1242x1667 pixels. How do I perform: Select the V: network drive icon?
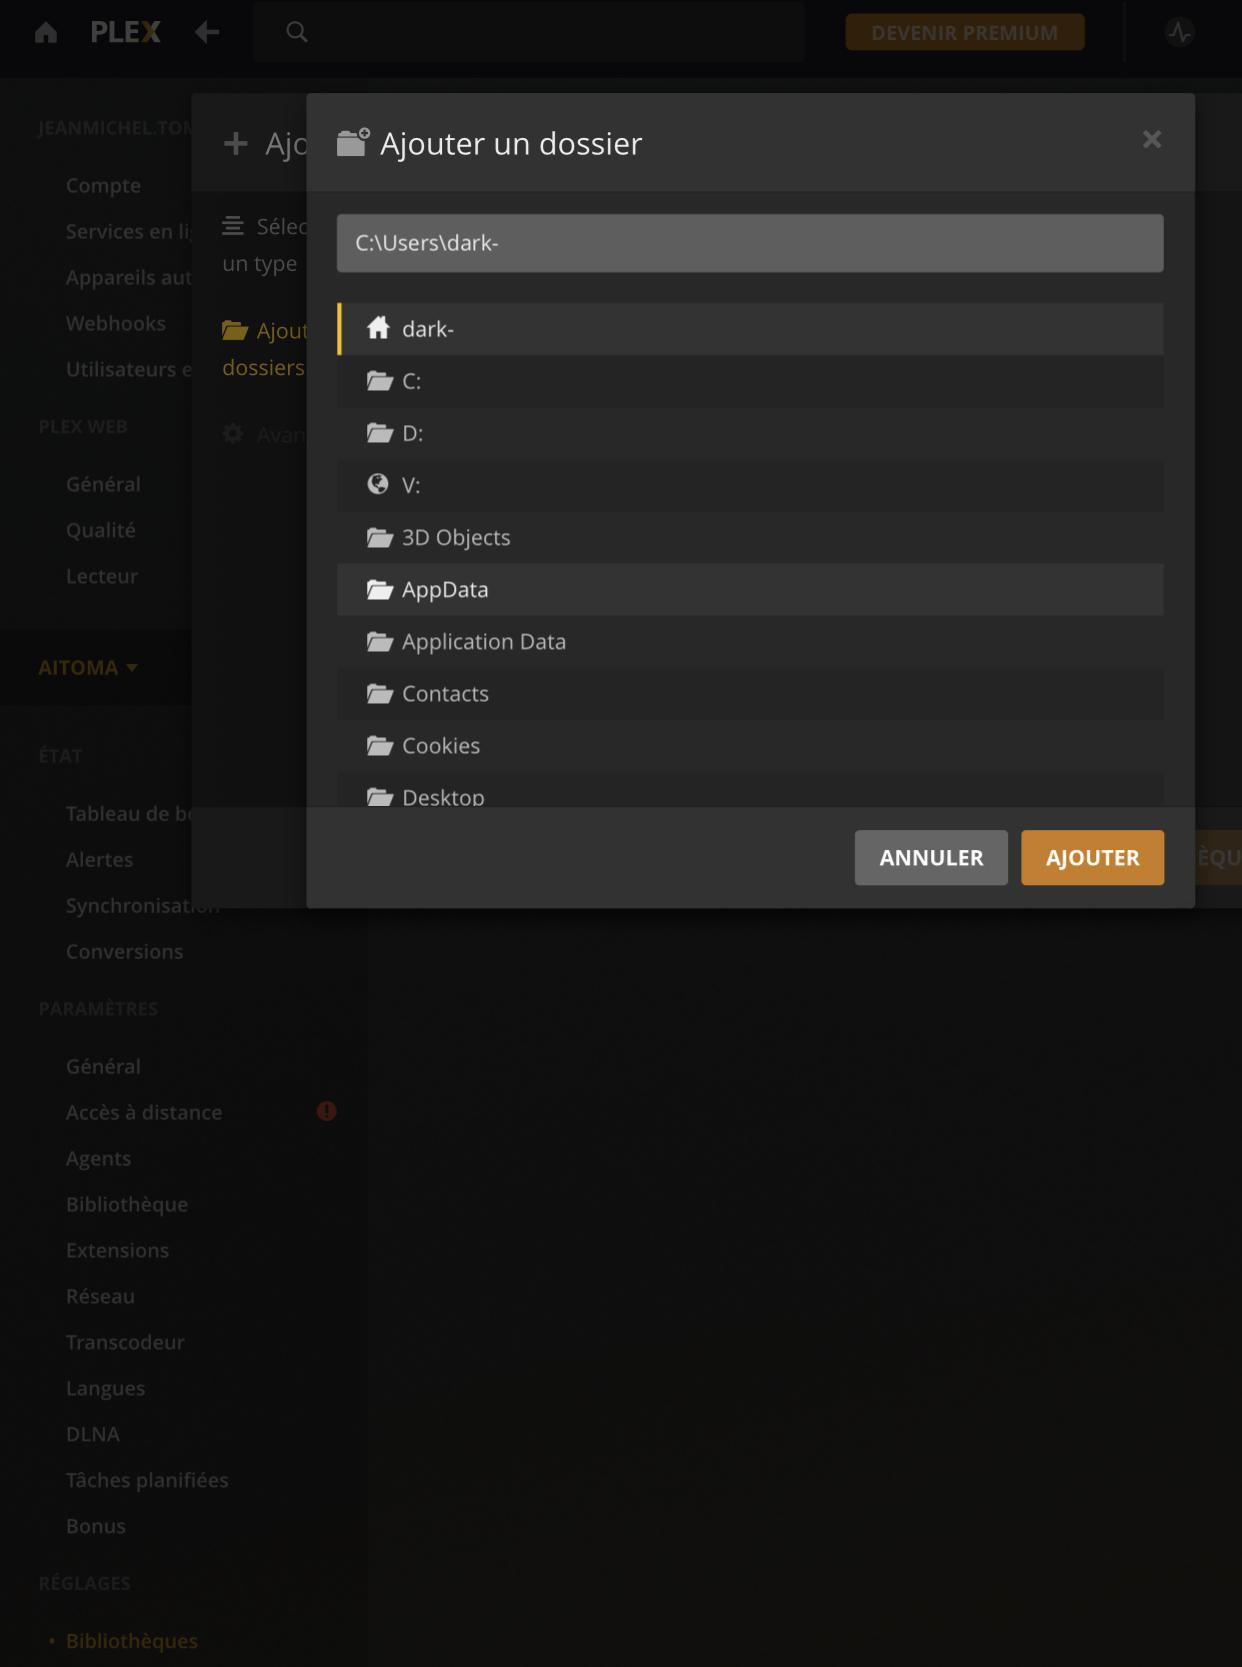coord(378,485)
